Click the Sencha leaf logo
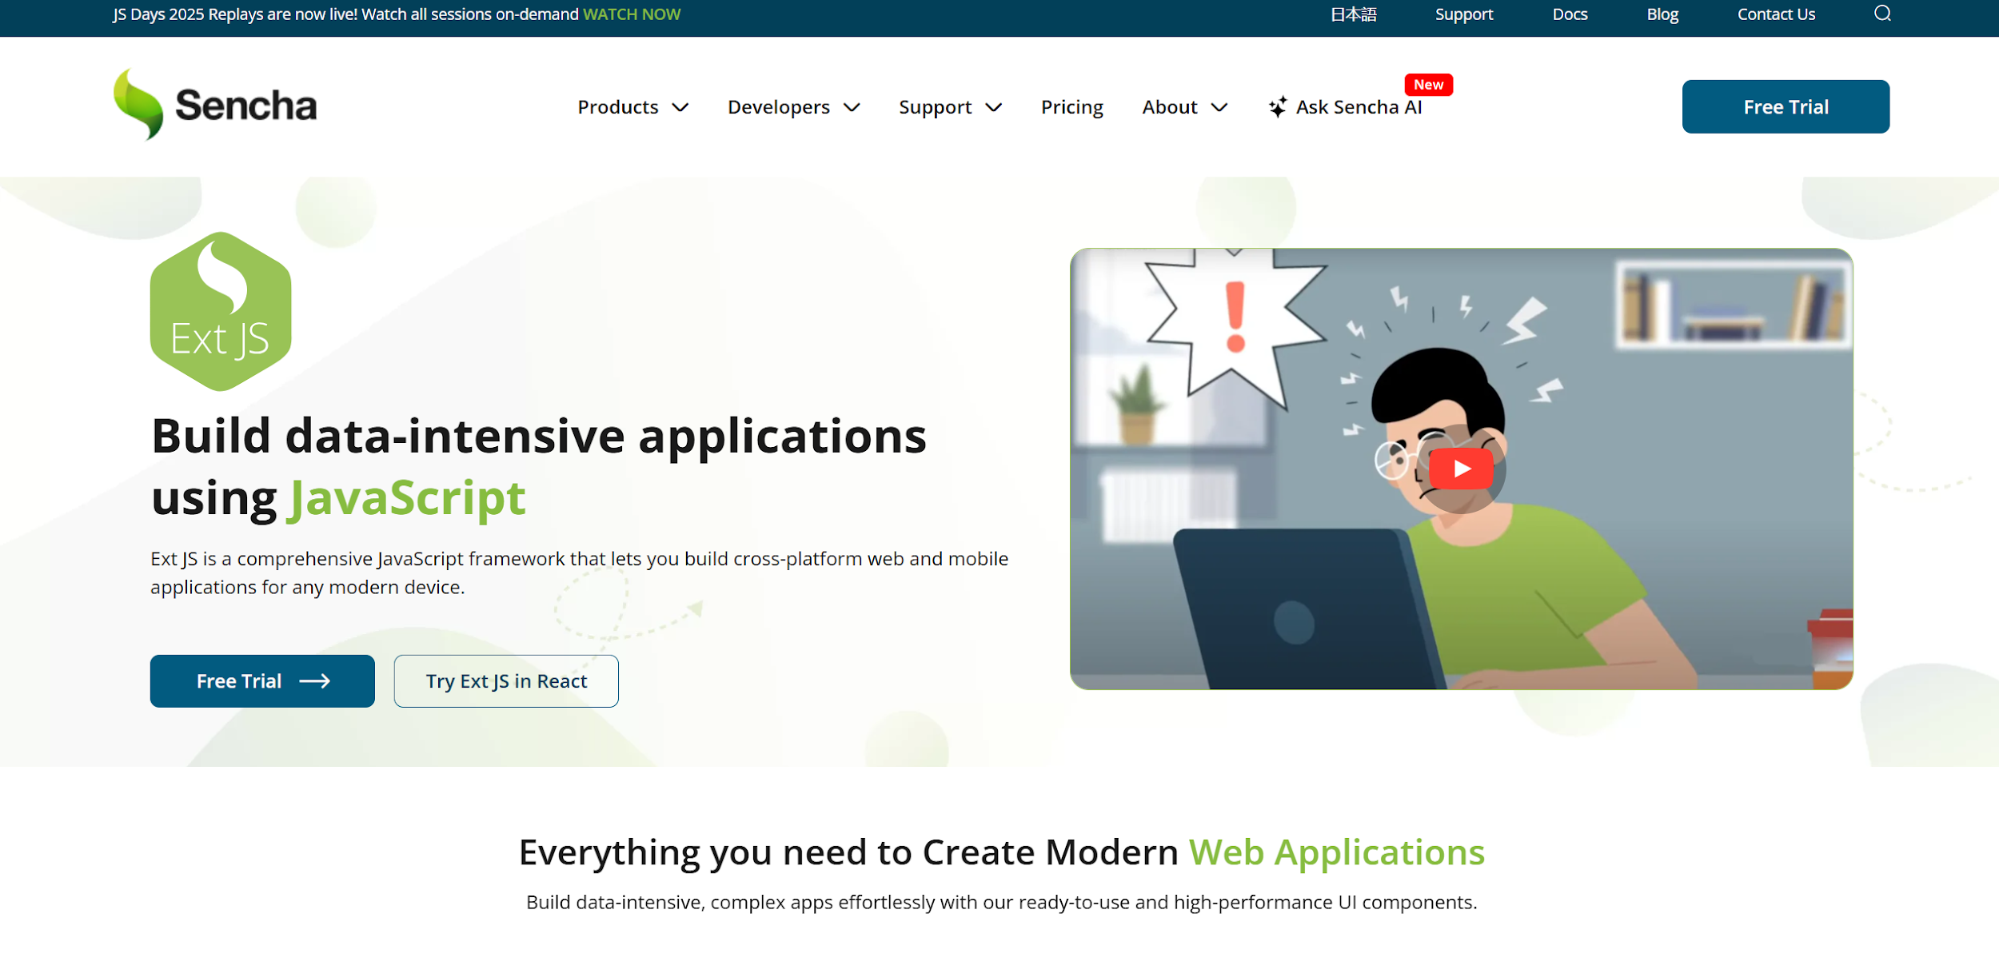Image resolution: width=1999 pixels, height=959 pixels. coord(138,104)
